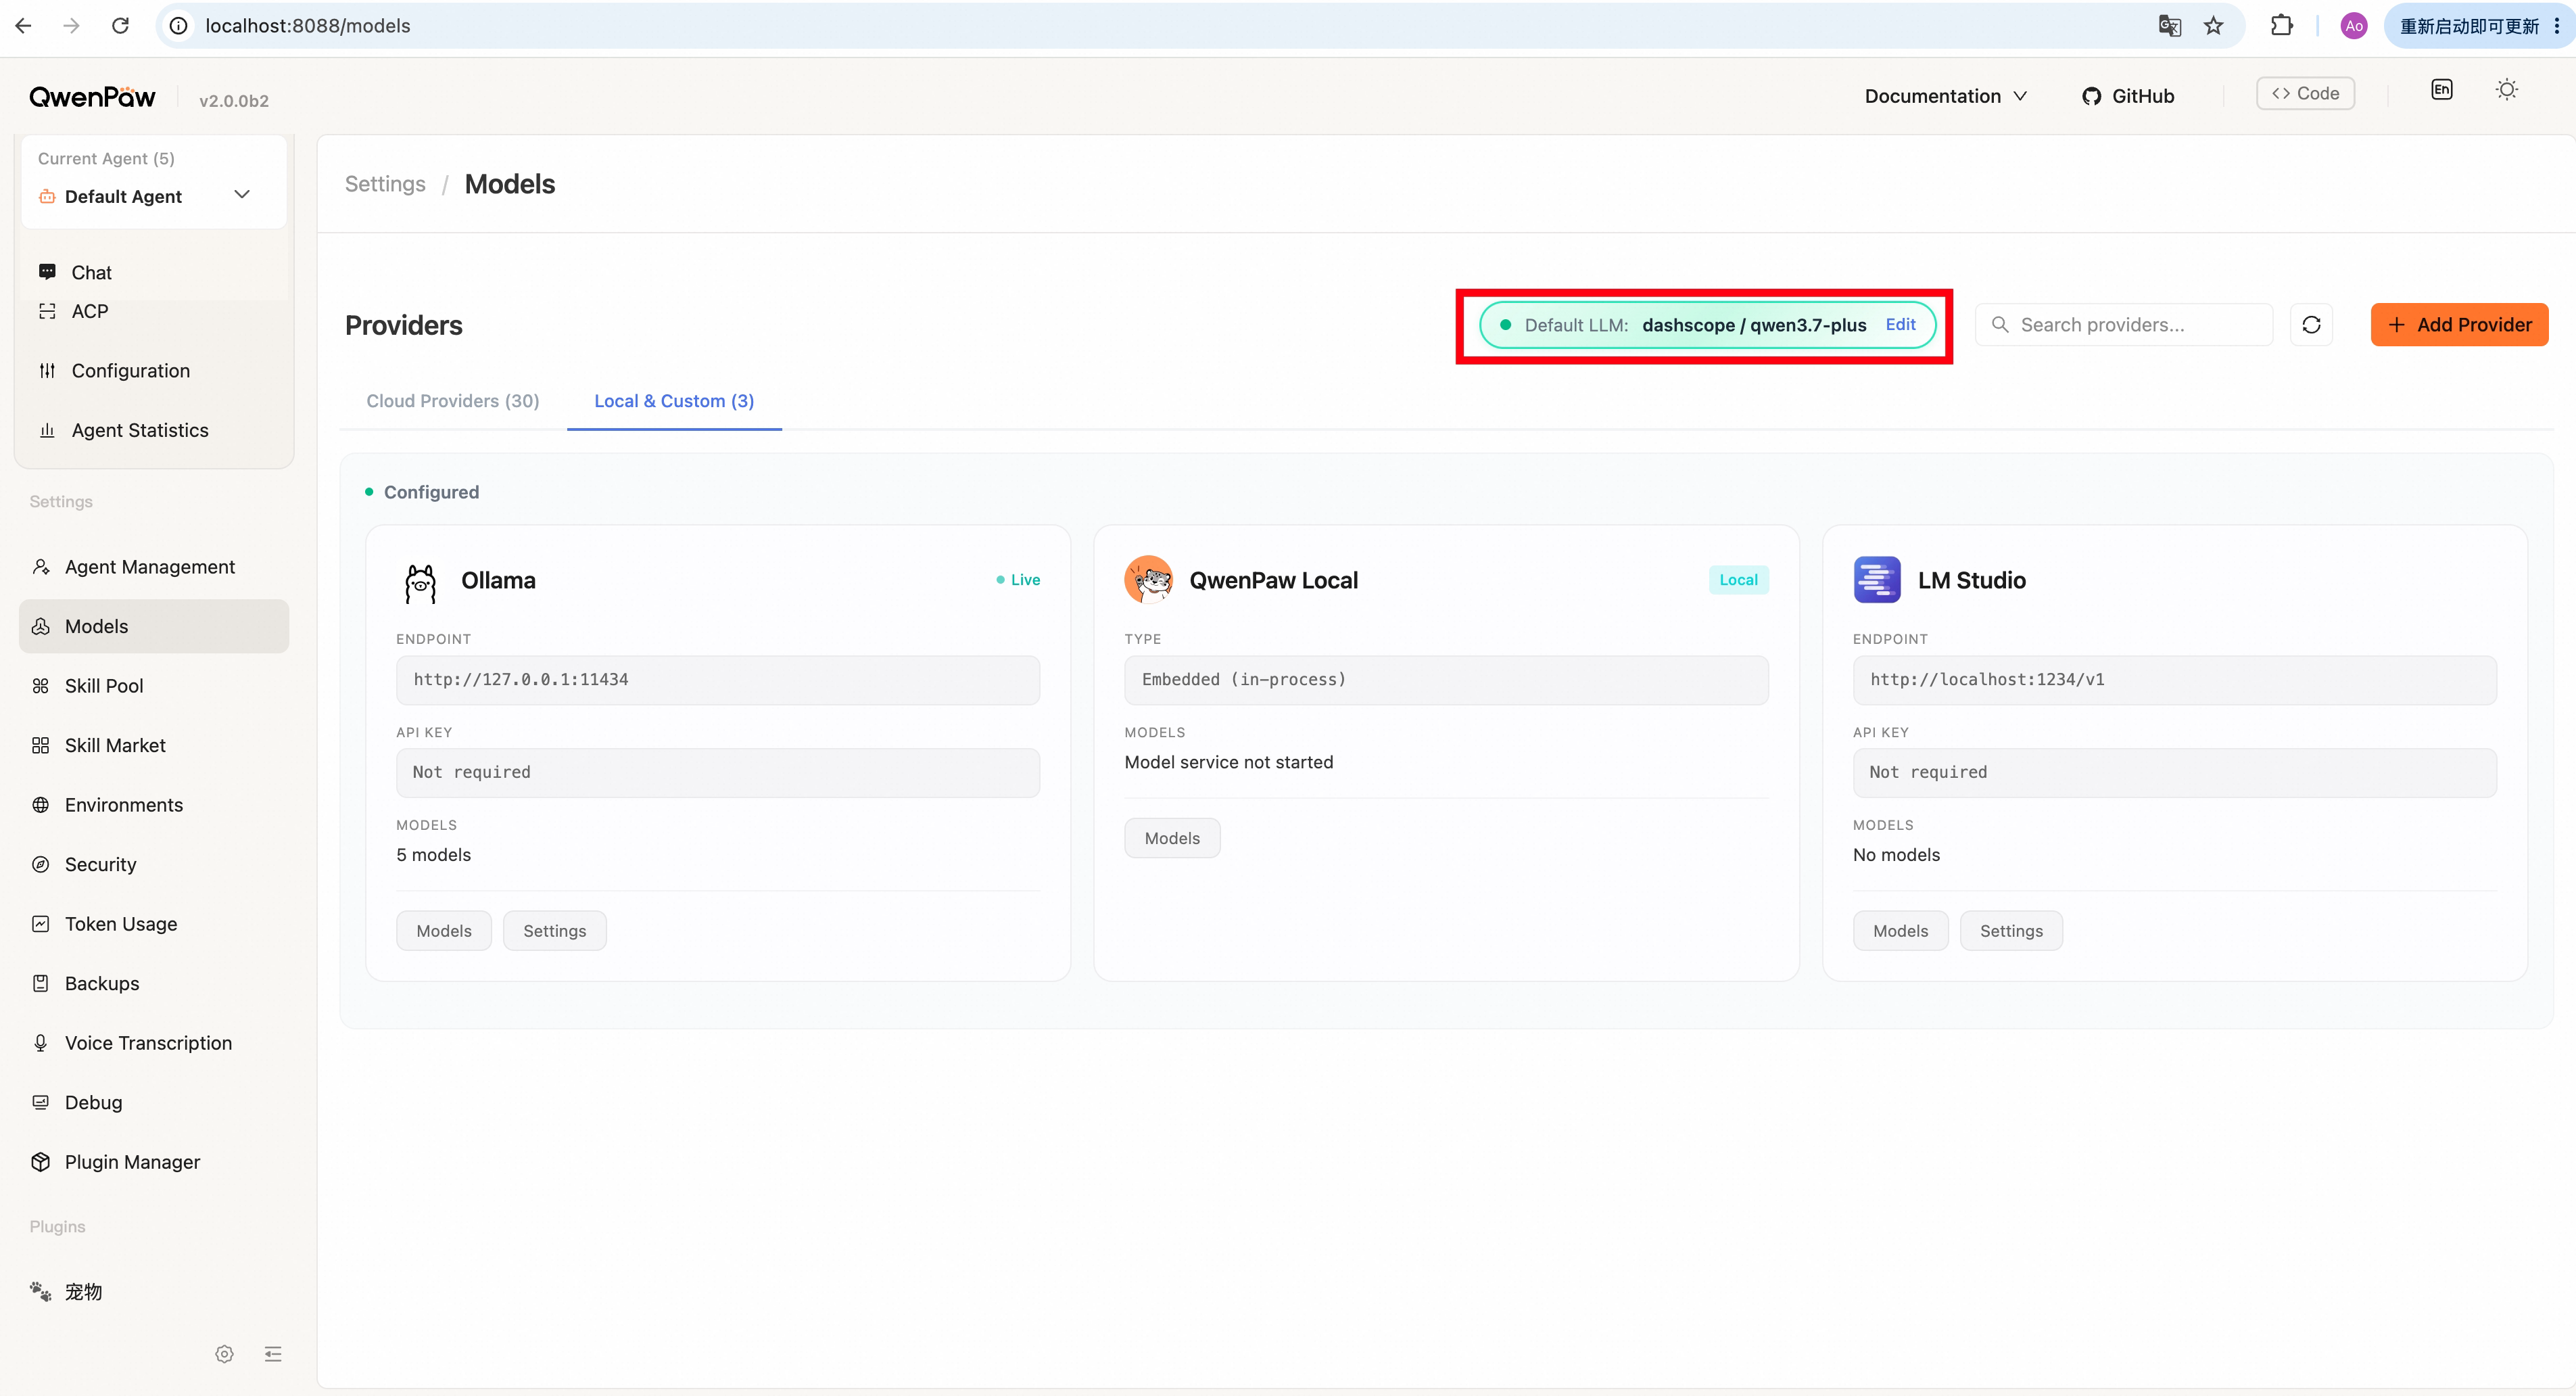Screen dimensions: 2576x1396
Task: Open the Documentation dropdown
Action: coord(1945,96)
